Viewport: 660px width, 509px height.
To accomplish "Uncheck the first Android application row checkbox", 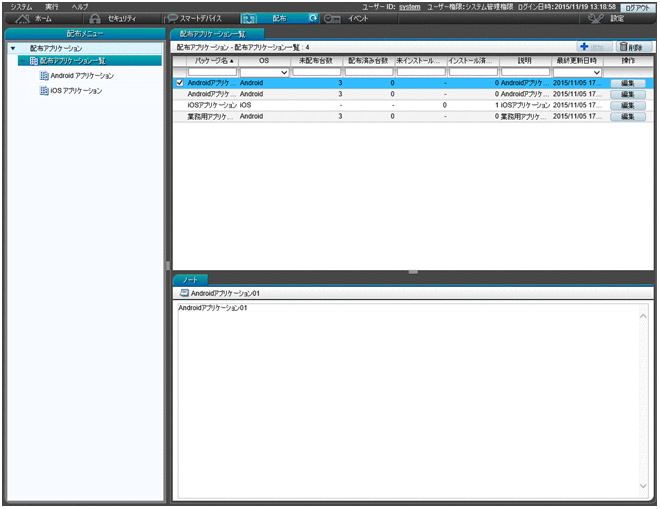I will (180, 83).
